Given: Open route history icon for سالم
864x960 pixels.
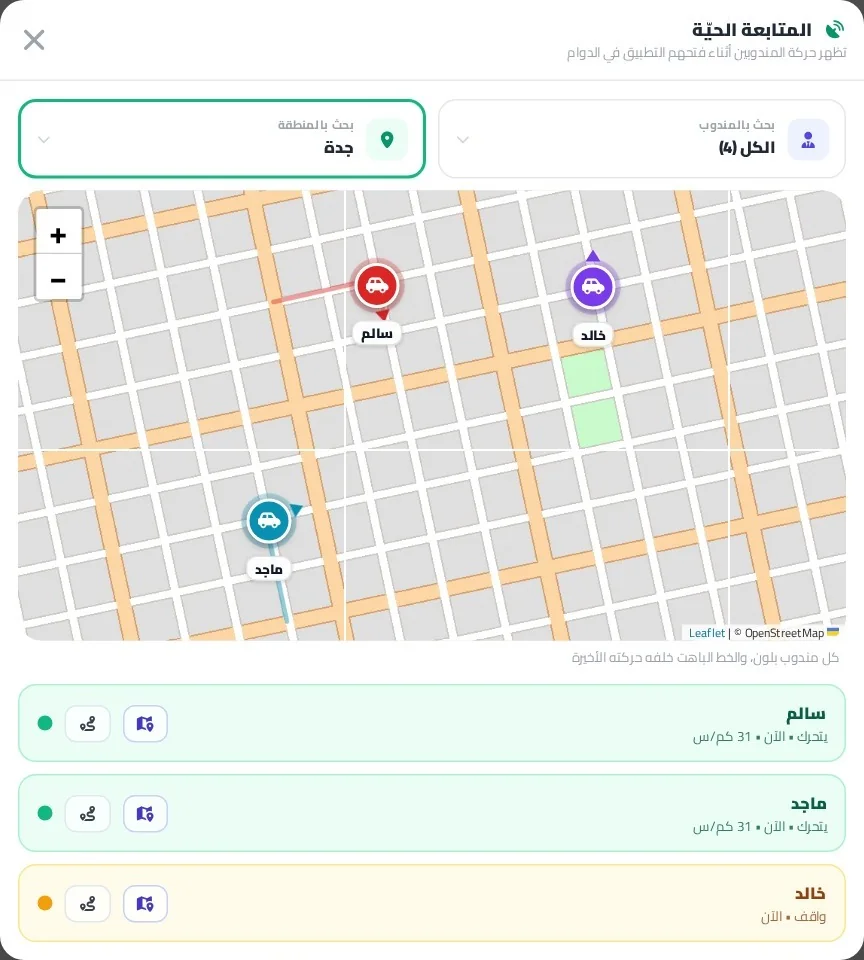Looking at the screenshot, I should (x=88, y=724).
